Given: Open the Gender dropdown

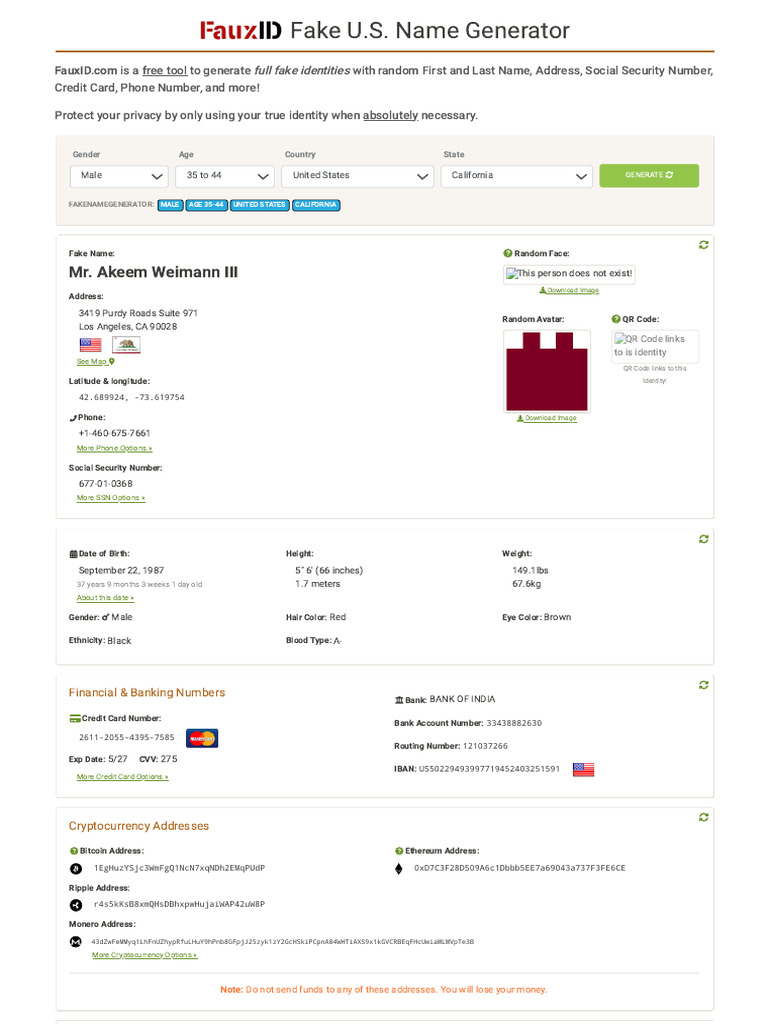Looking at the screenshot, I should [x=119, y=176].
